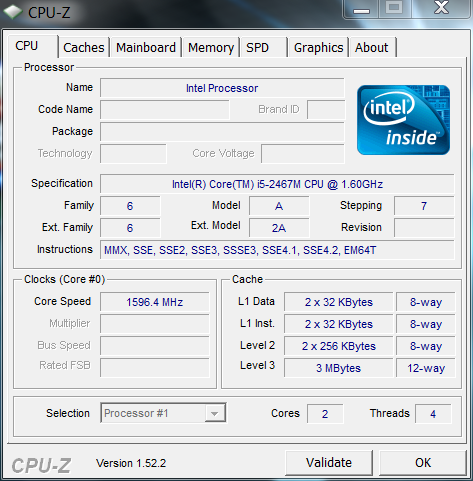
Task: Click the CPU-Z app icon in title bar
Action: point(12,12)
